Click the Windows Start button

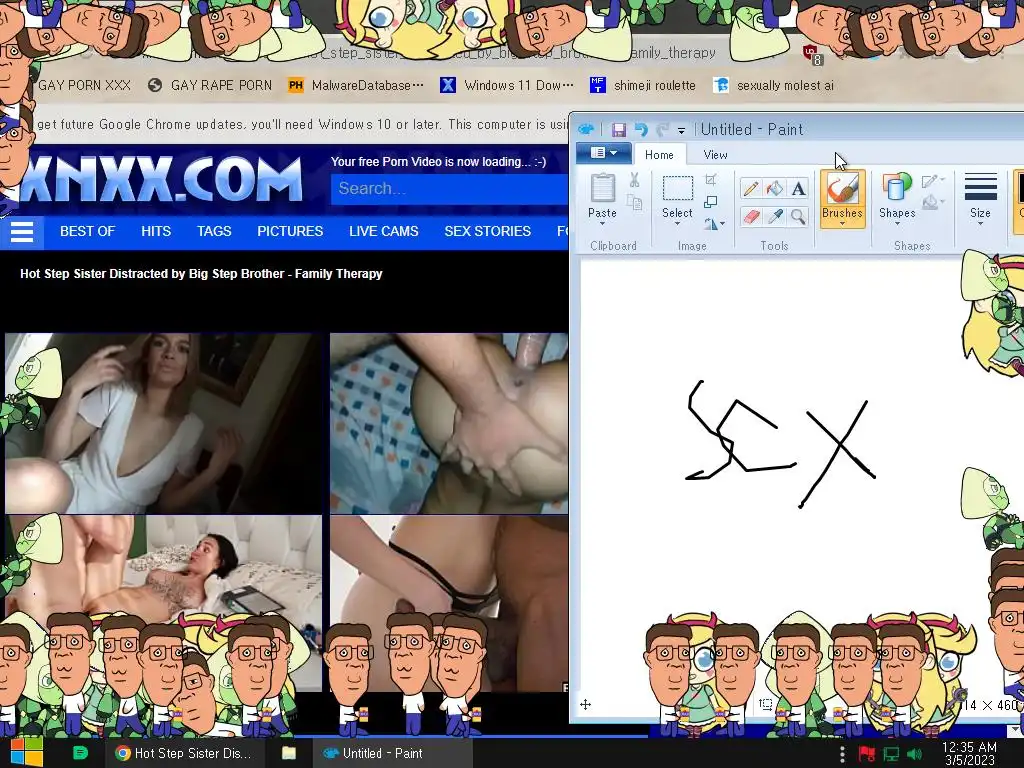tap(27, 753)
